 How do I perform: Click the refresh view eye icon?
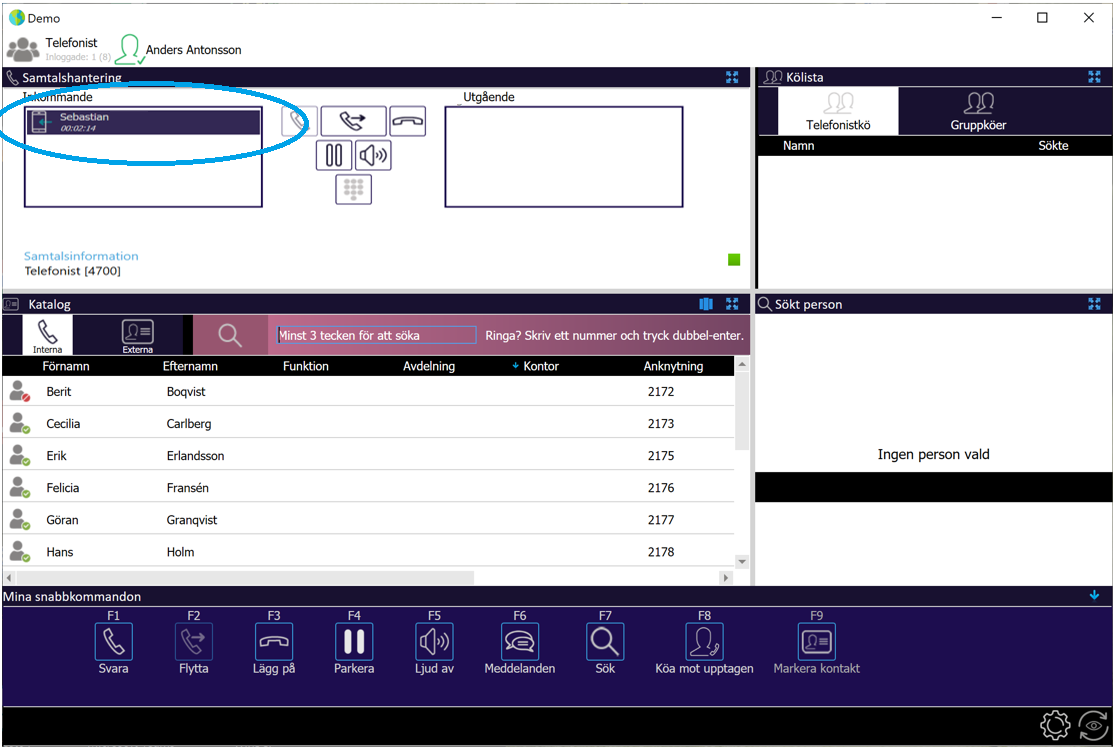(1094, 726)
